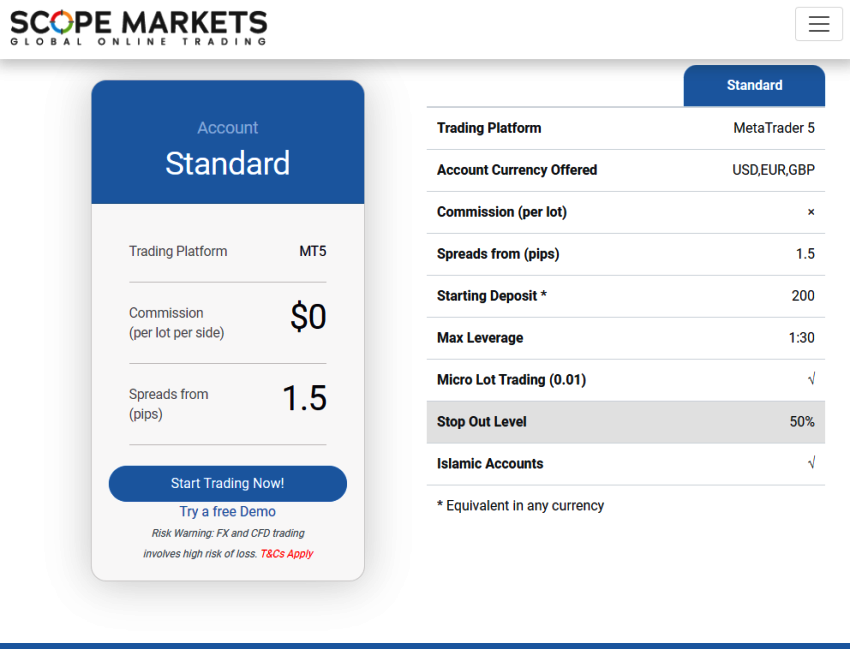
Task: Click the Spreads from (pips) table row
Action: click(626, 254)
